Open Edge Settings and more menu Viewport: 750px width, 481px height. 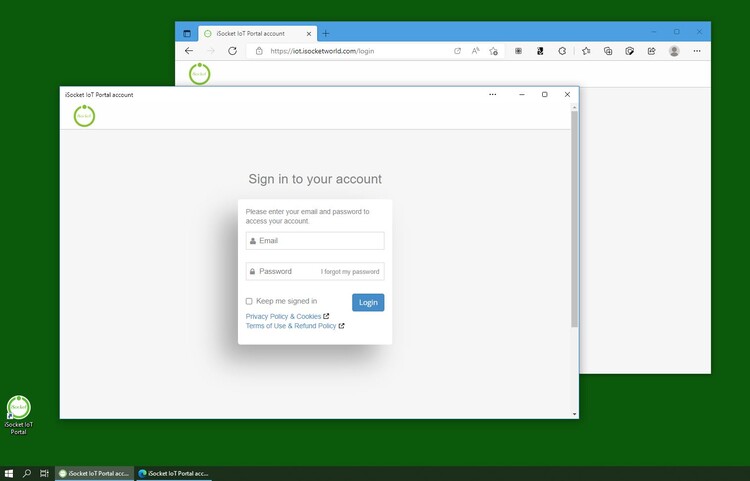click(697, 51)
